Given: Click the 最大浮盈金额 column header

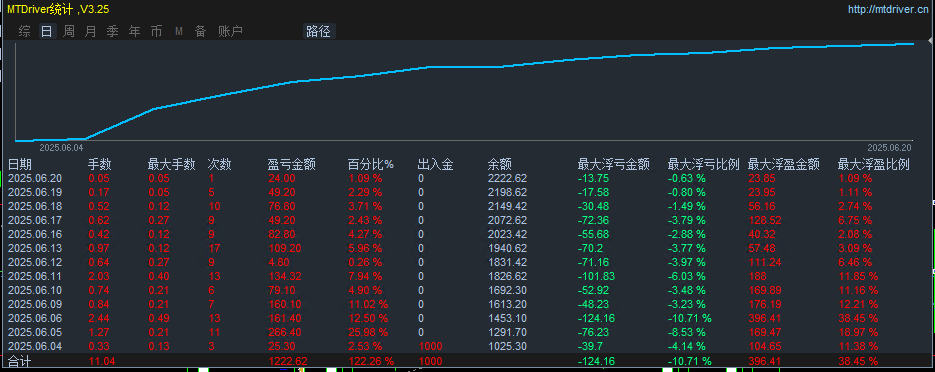Looking at the screenshot, I should (x=784, y=165).
